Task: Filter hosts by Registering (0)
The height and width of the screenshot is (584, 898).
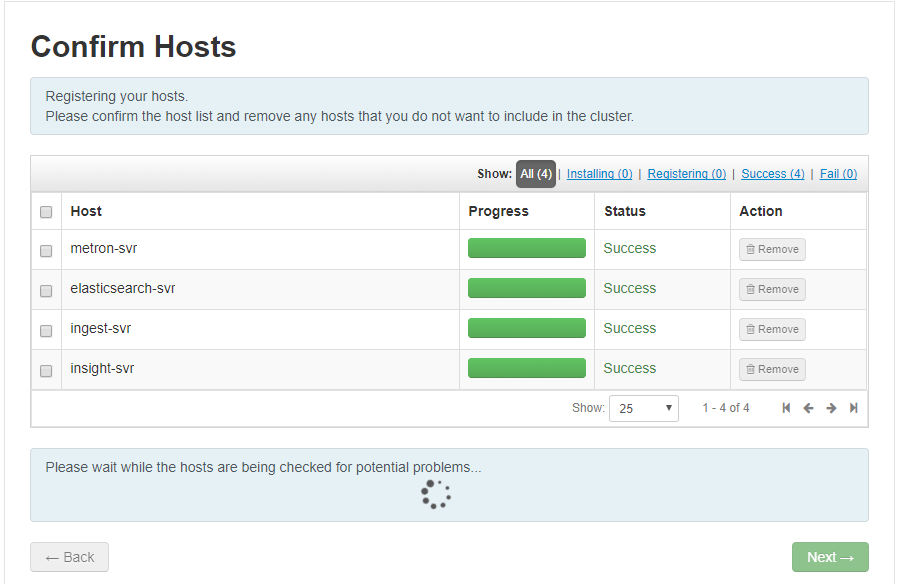Action: pyautogui.click(x=686, y=174)
